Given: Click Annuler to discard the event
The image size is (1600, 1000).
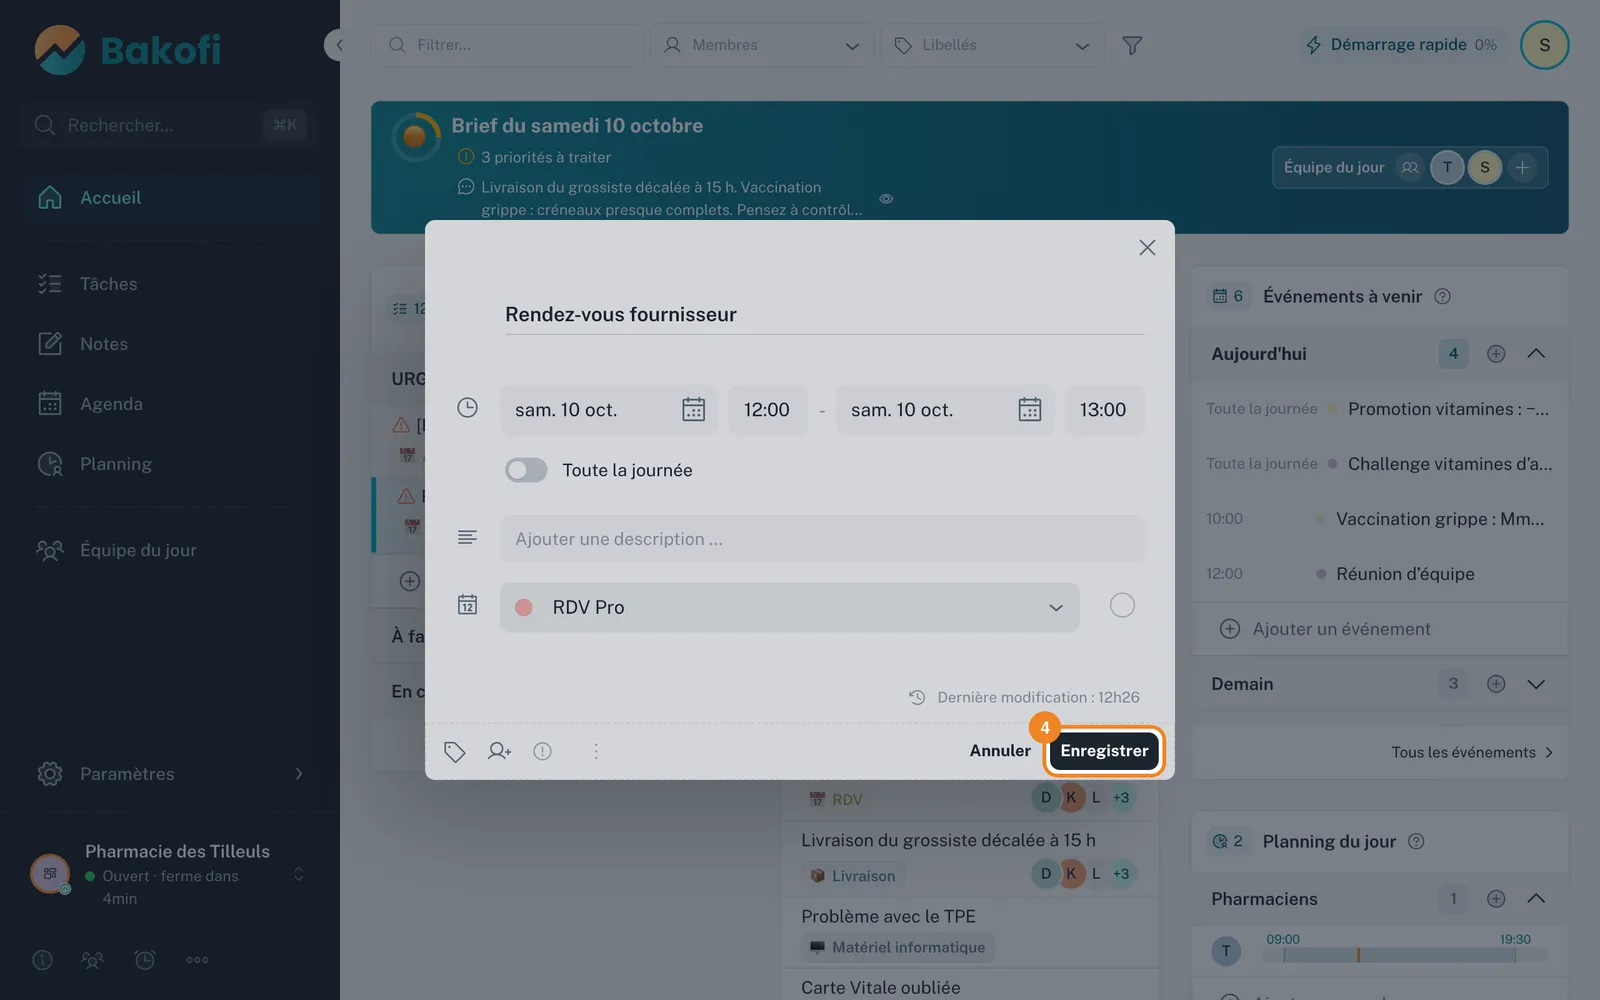Looking at the screenshot, I should (x=1000, y=751).
